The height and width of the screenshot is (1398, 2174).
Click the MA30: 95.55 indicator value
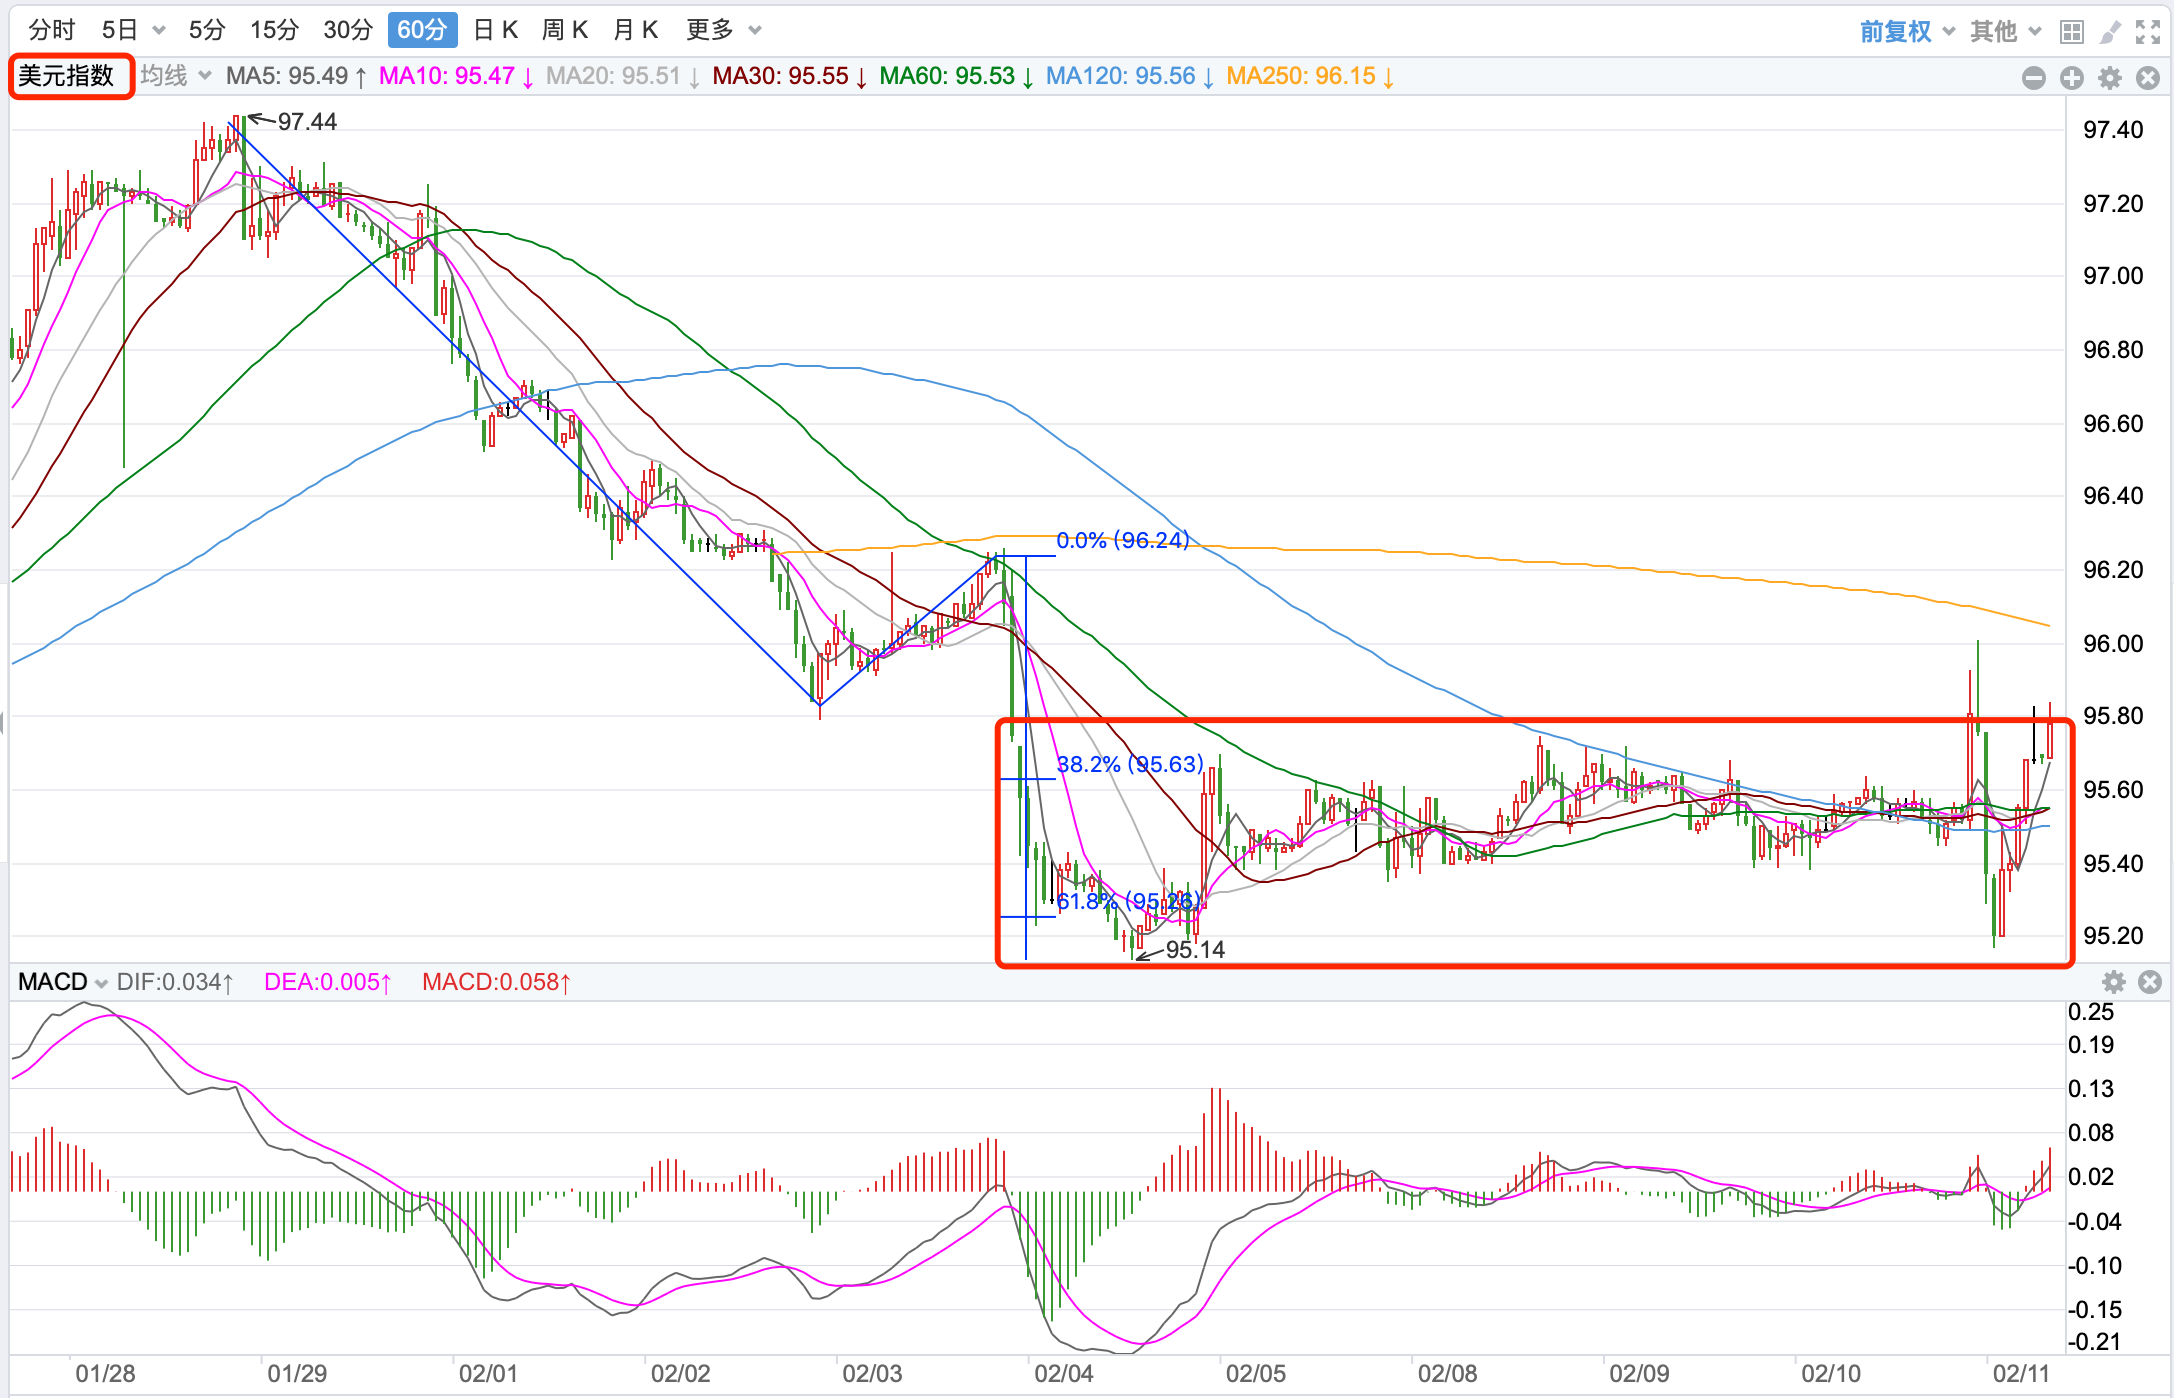tap(790, 76)
